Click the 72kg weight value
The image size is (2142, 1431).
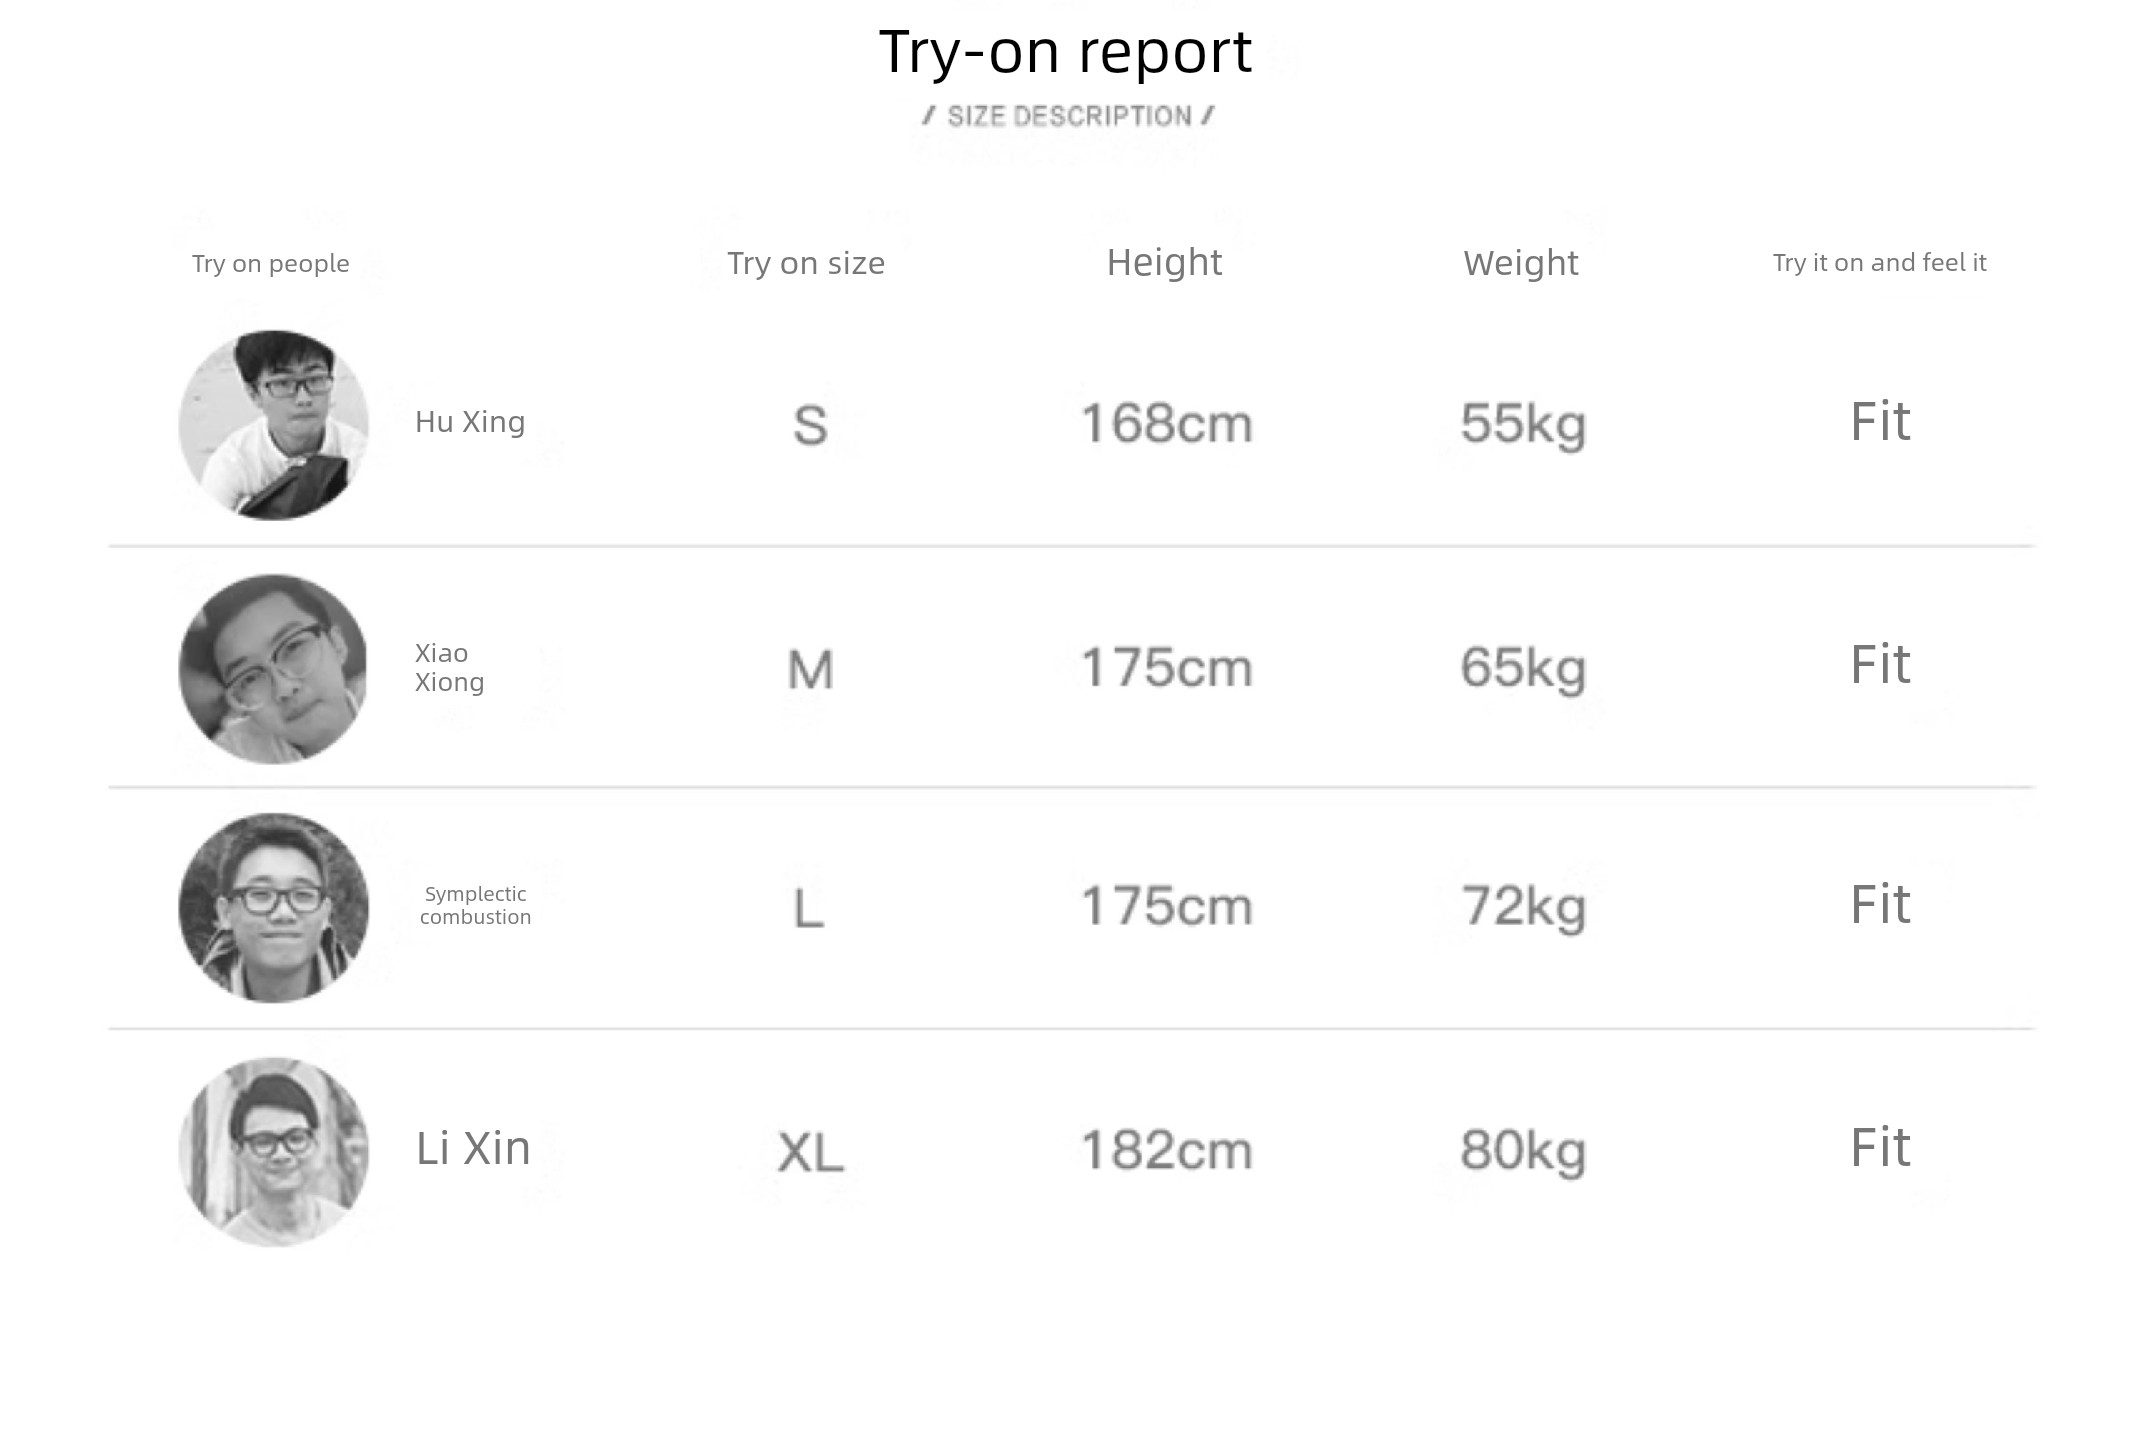(1523, 907)
